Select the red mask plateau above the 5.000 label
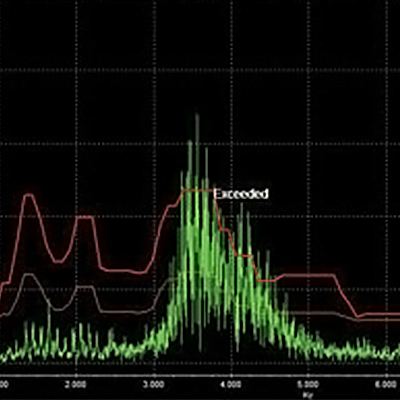 point(308,275)
